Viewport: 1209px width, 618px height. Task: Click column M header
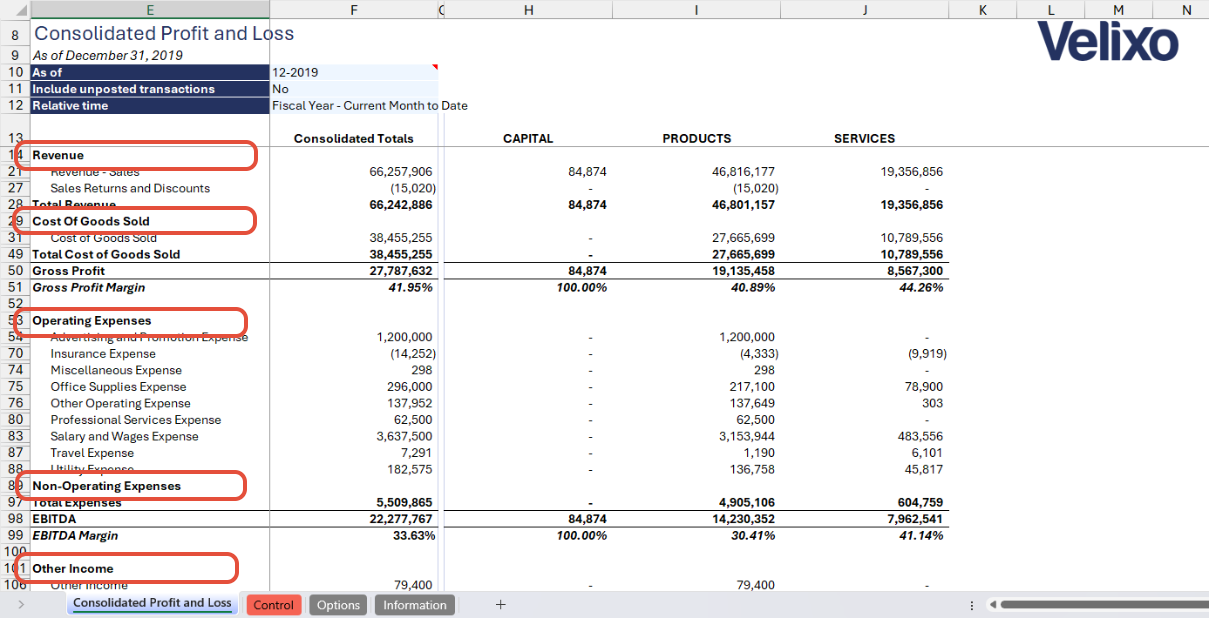[x=1118, y=10]
